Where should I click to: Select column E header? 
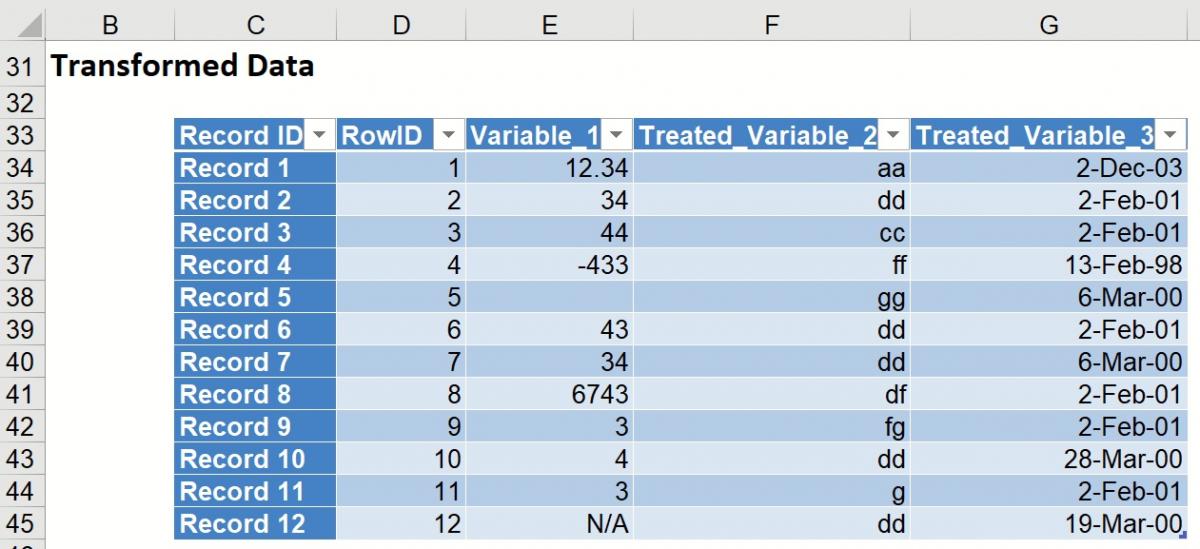pyautogui.click(x=549, y=25)
